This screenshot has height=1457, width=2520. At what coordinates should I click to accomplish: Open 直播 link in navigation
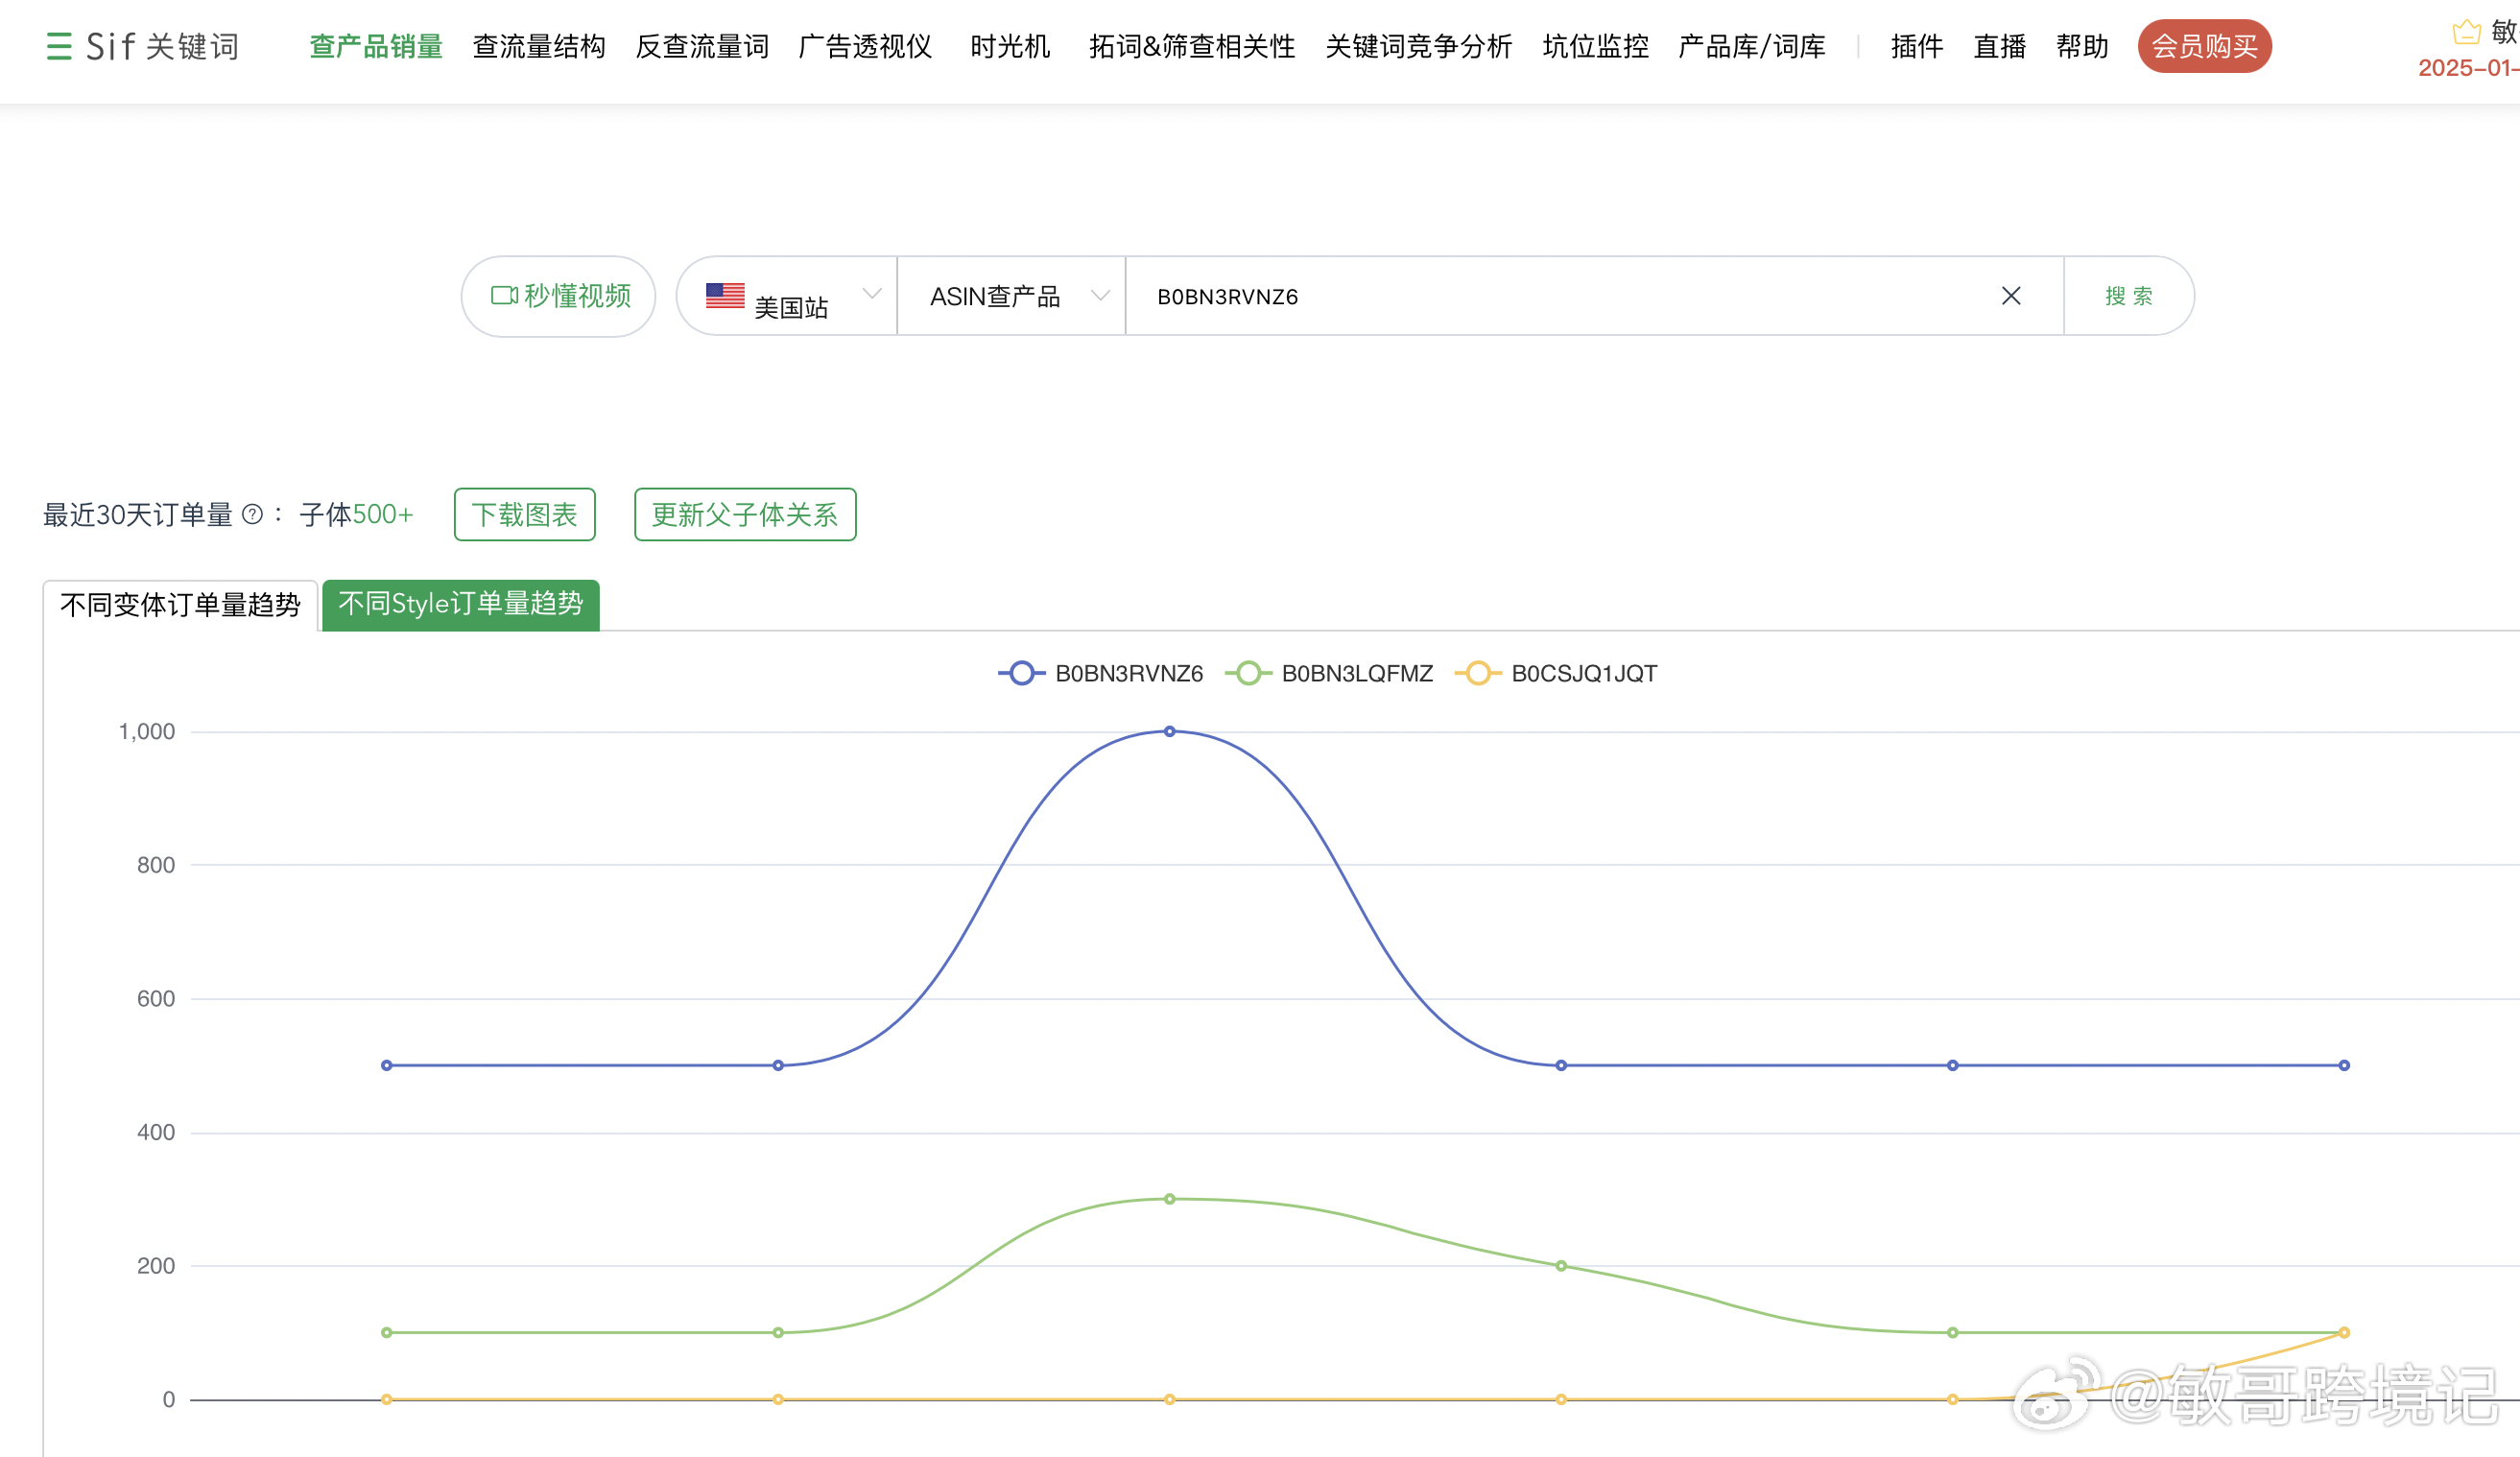pos(2000,46)
